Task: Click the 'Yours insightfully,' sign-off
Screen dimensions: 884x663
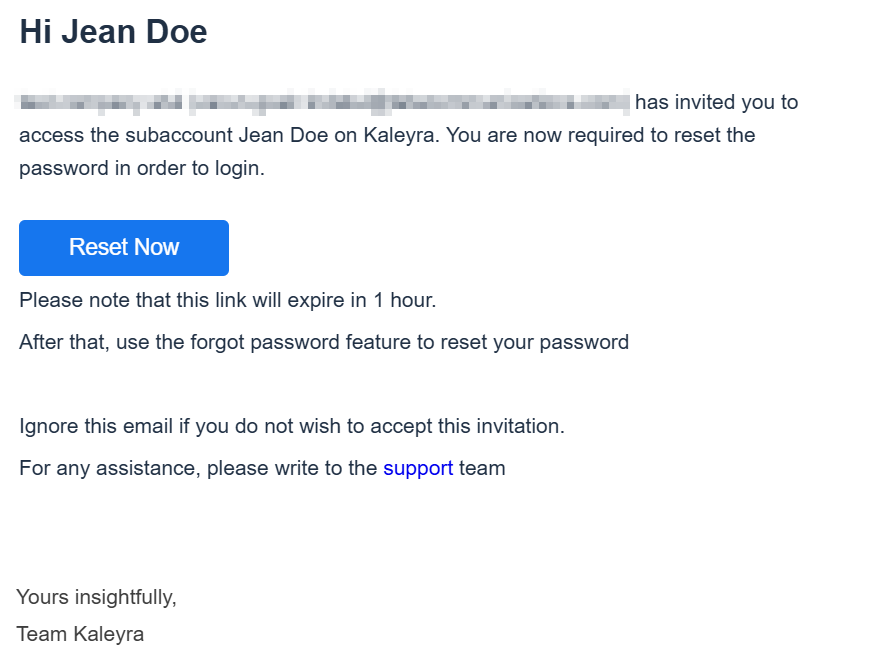Action: (96, 598)
